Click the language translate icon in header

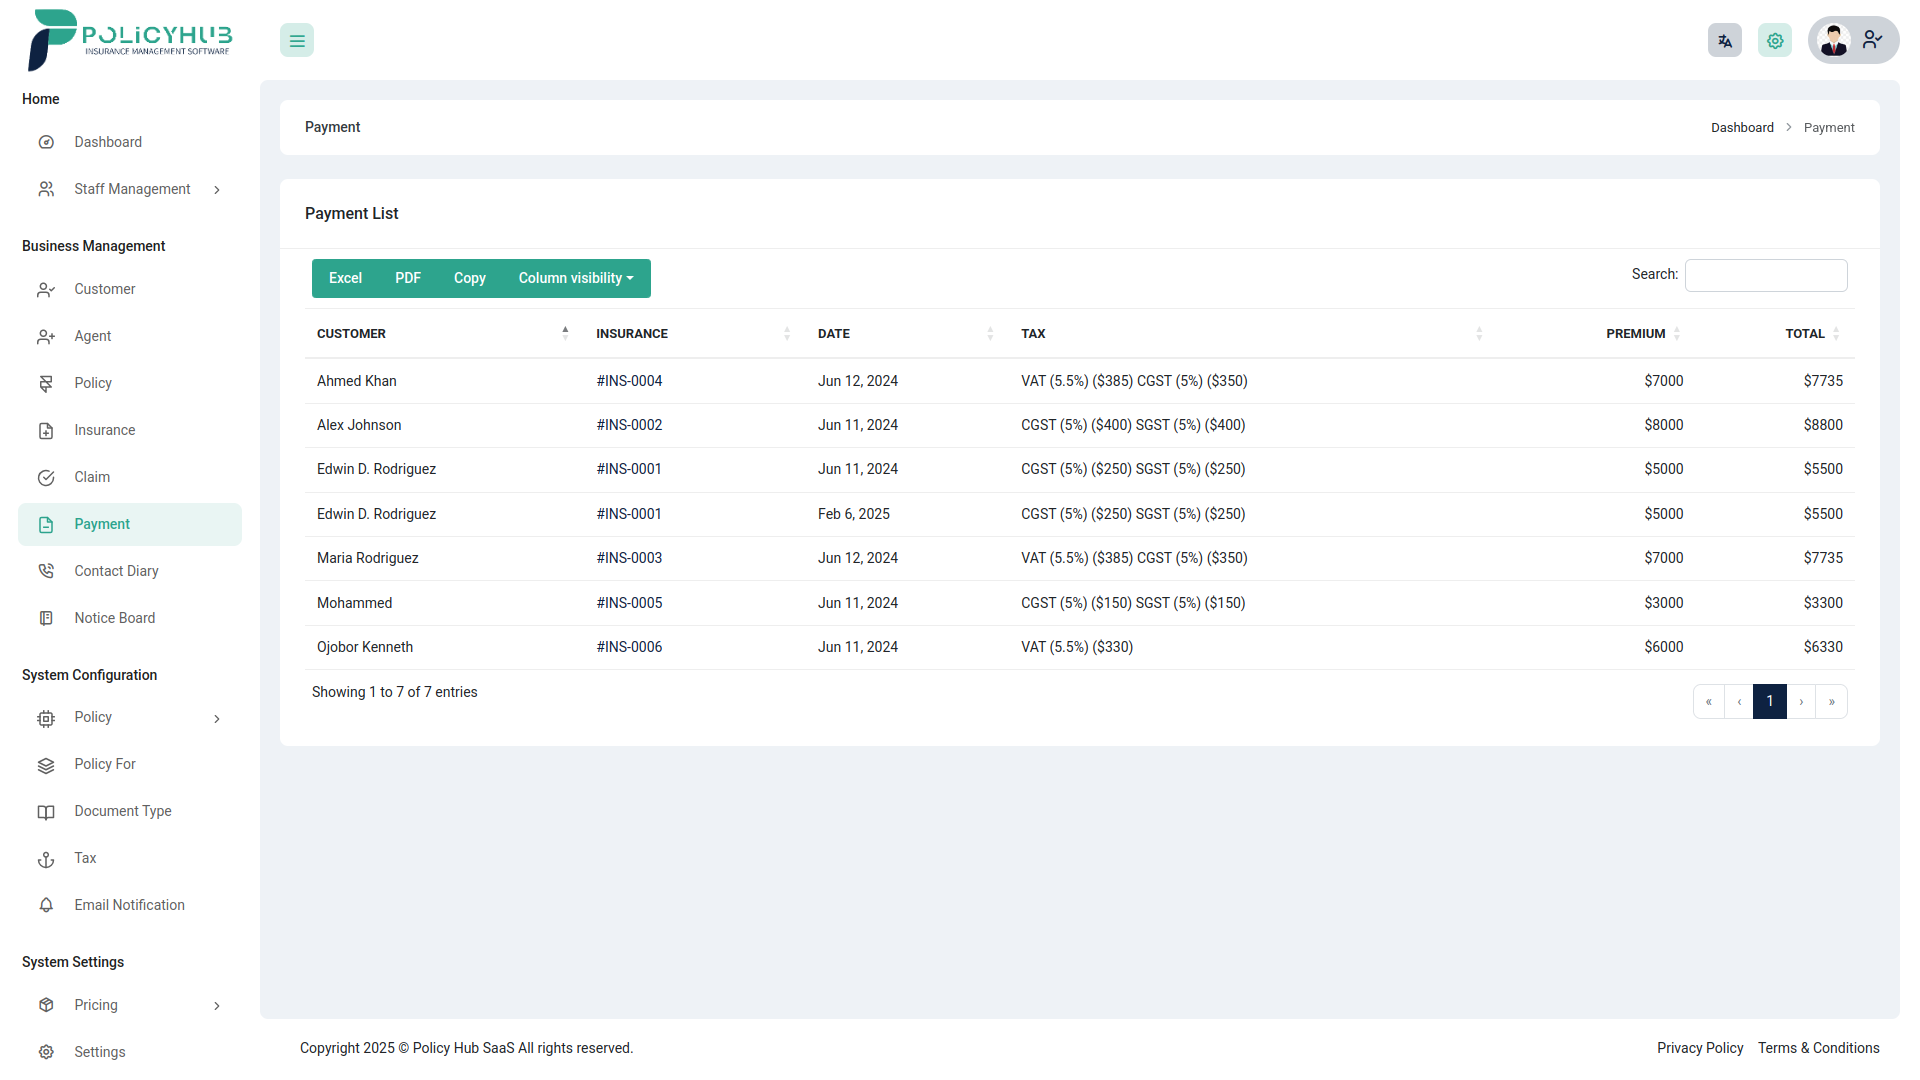point(1724,40)
